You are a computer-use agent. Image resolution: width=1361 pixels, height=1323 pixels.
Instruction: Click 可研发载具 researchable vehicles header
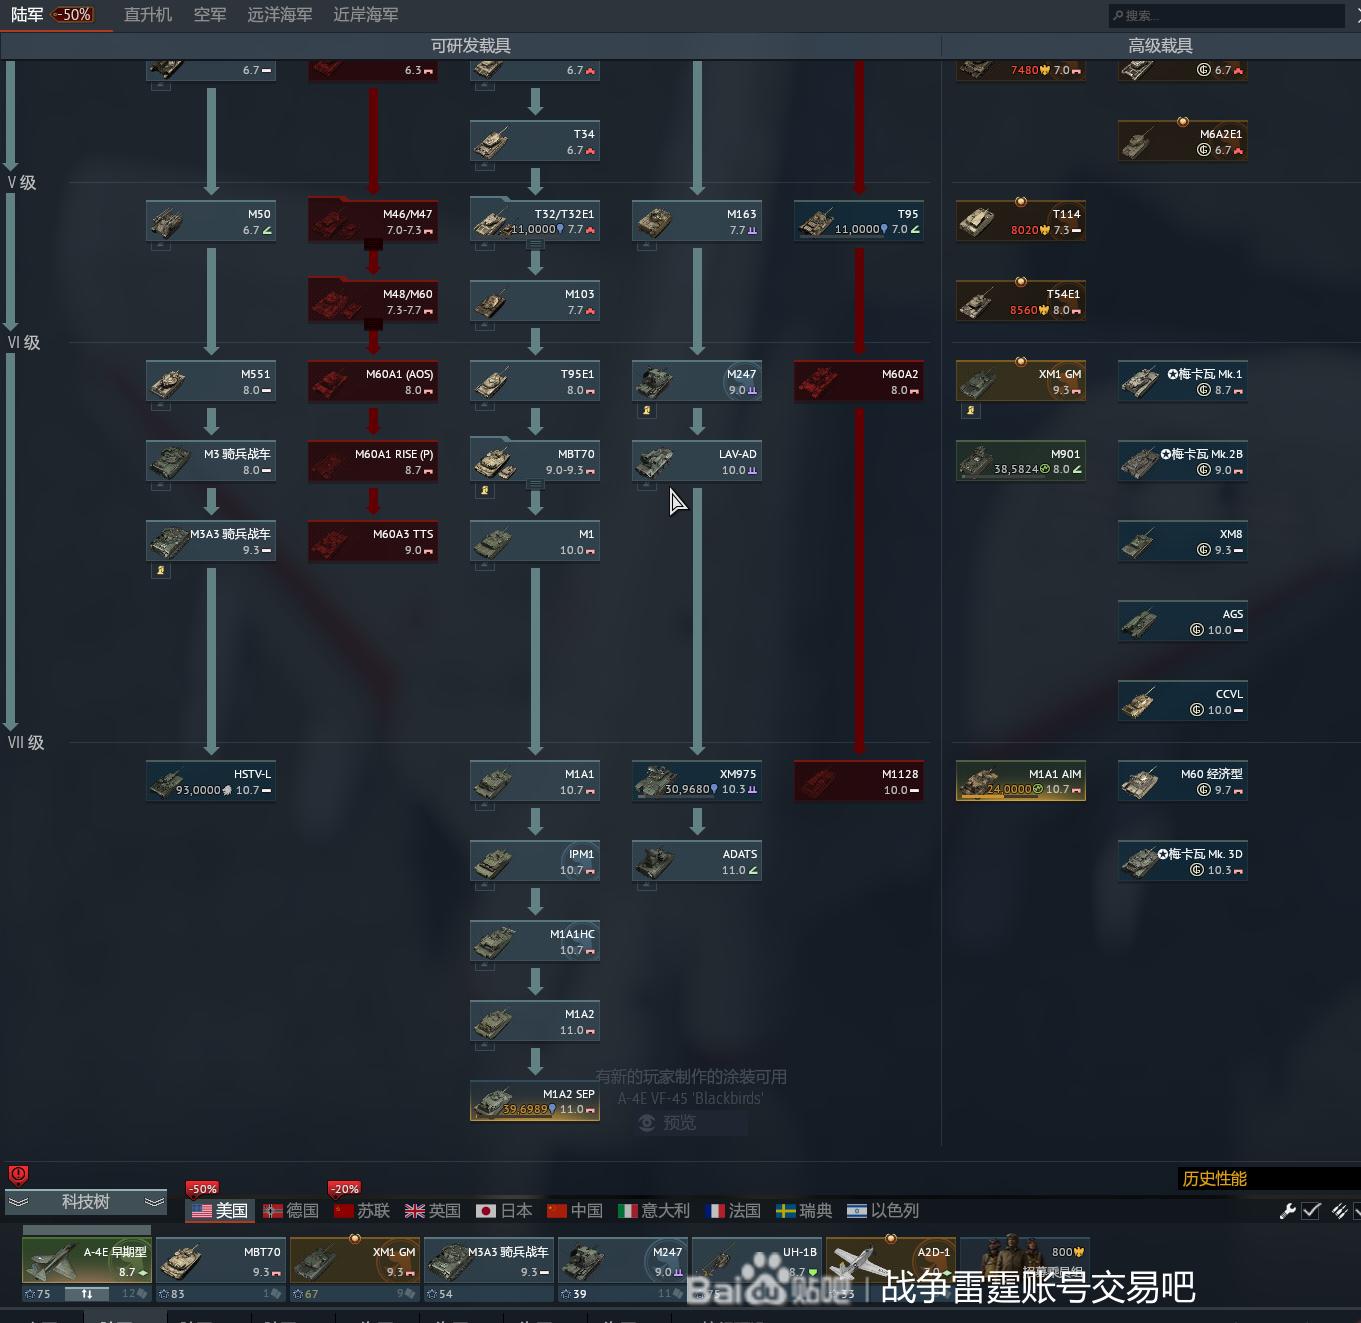pos(470,45)
